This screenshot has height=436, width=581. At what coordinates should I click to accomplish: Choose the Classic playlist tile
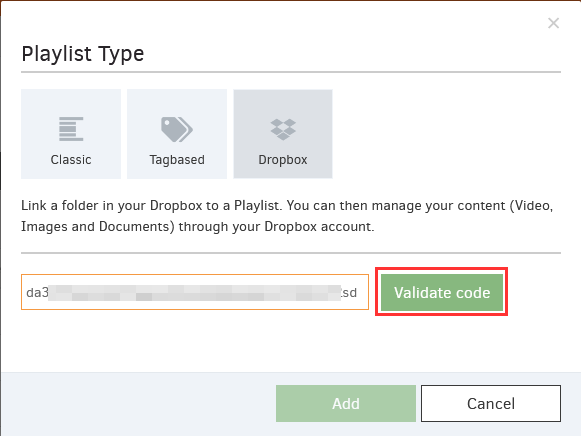[x=71, y=134]
